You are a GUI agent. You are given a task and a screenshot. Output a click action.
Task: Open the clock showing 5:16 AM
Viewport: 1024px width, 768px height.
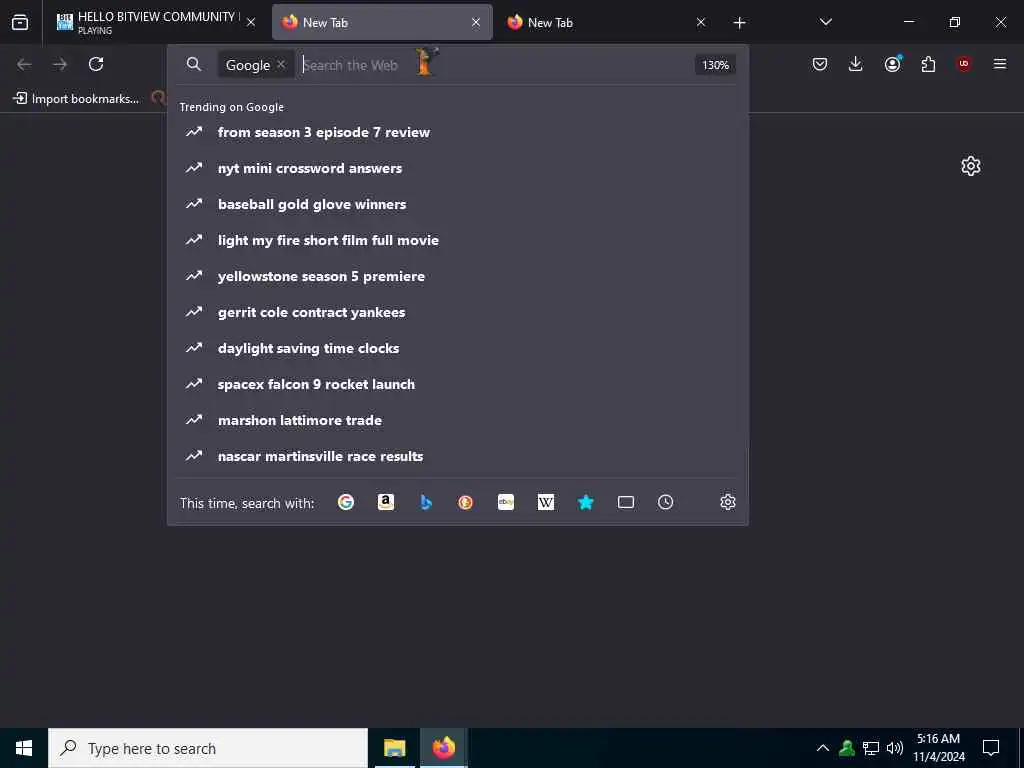pyautogui.click(x=938, y=748)
